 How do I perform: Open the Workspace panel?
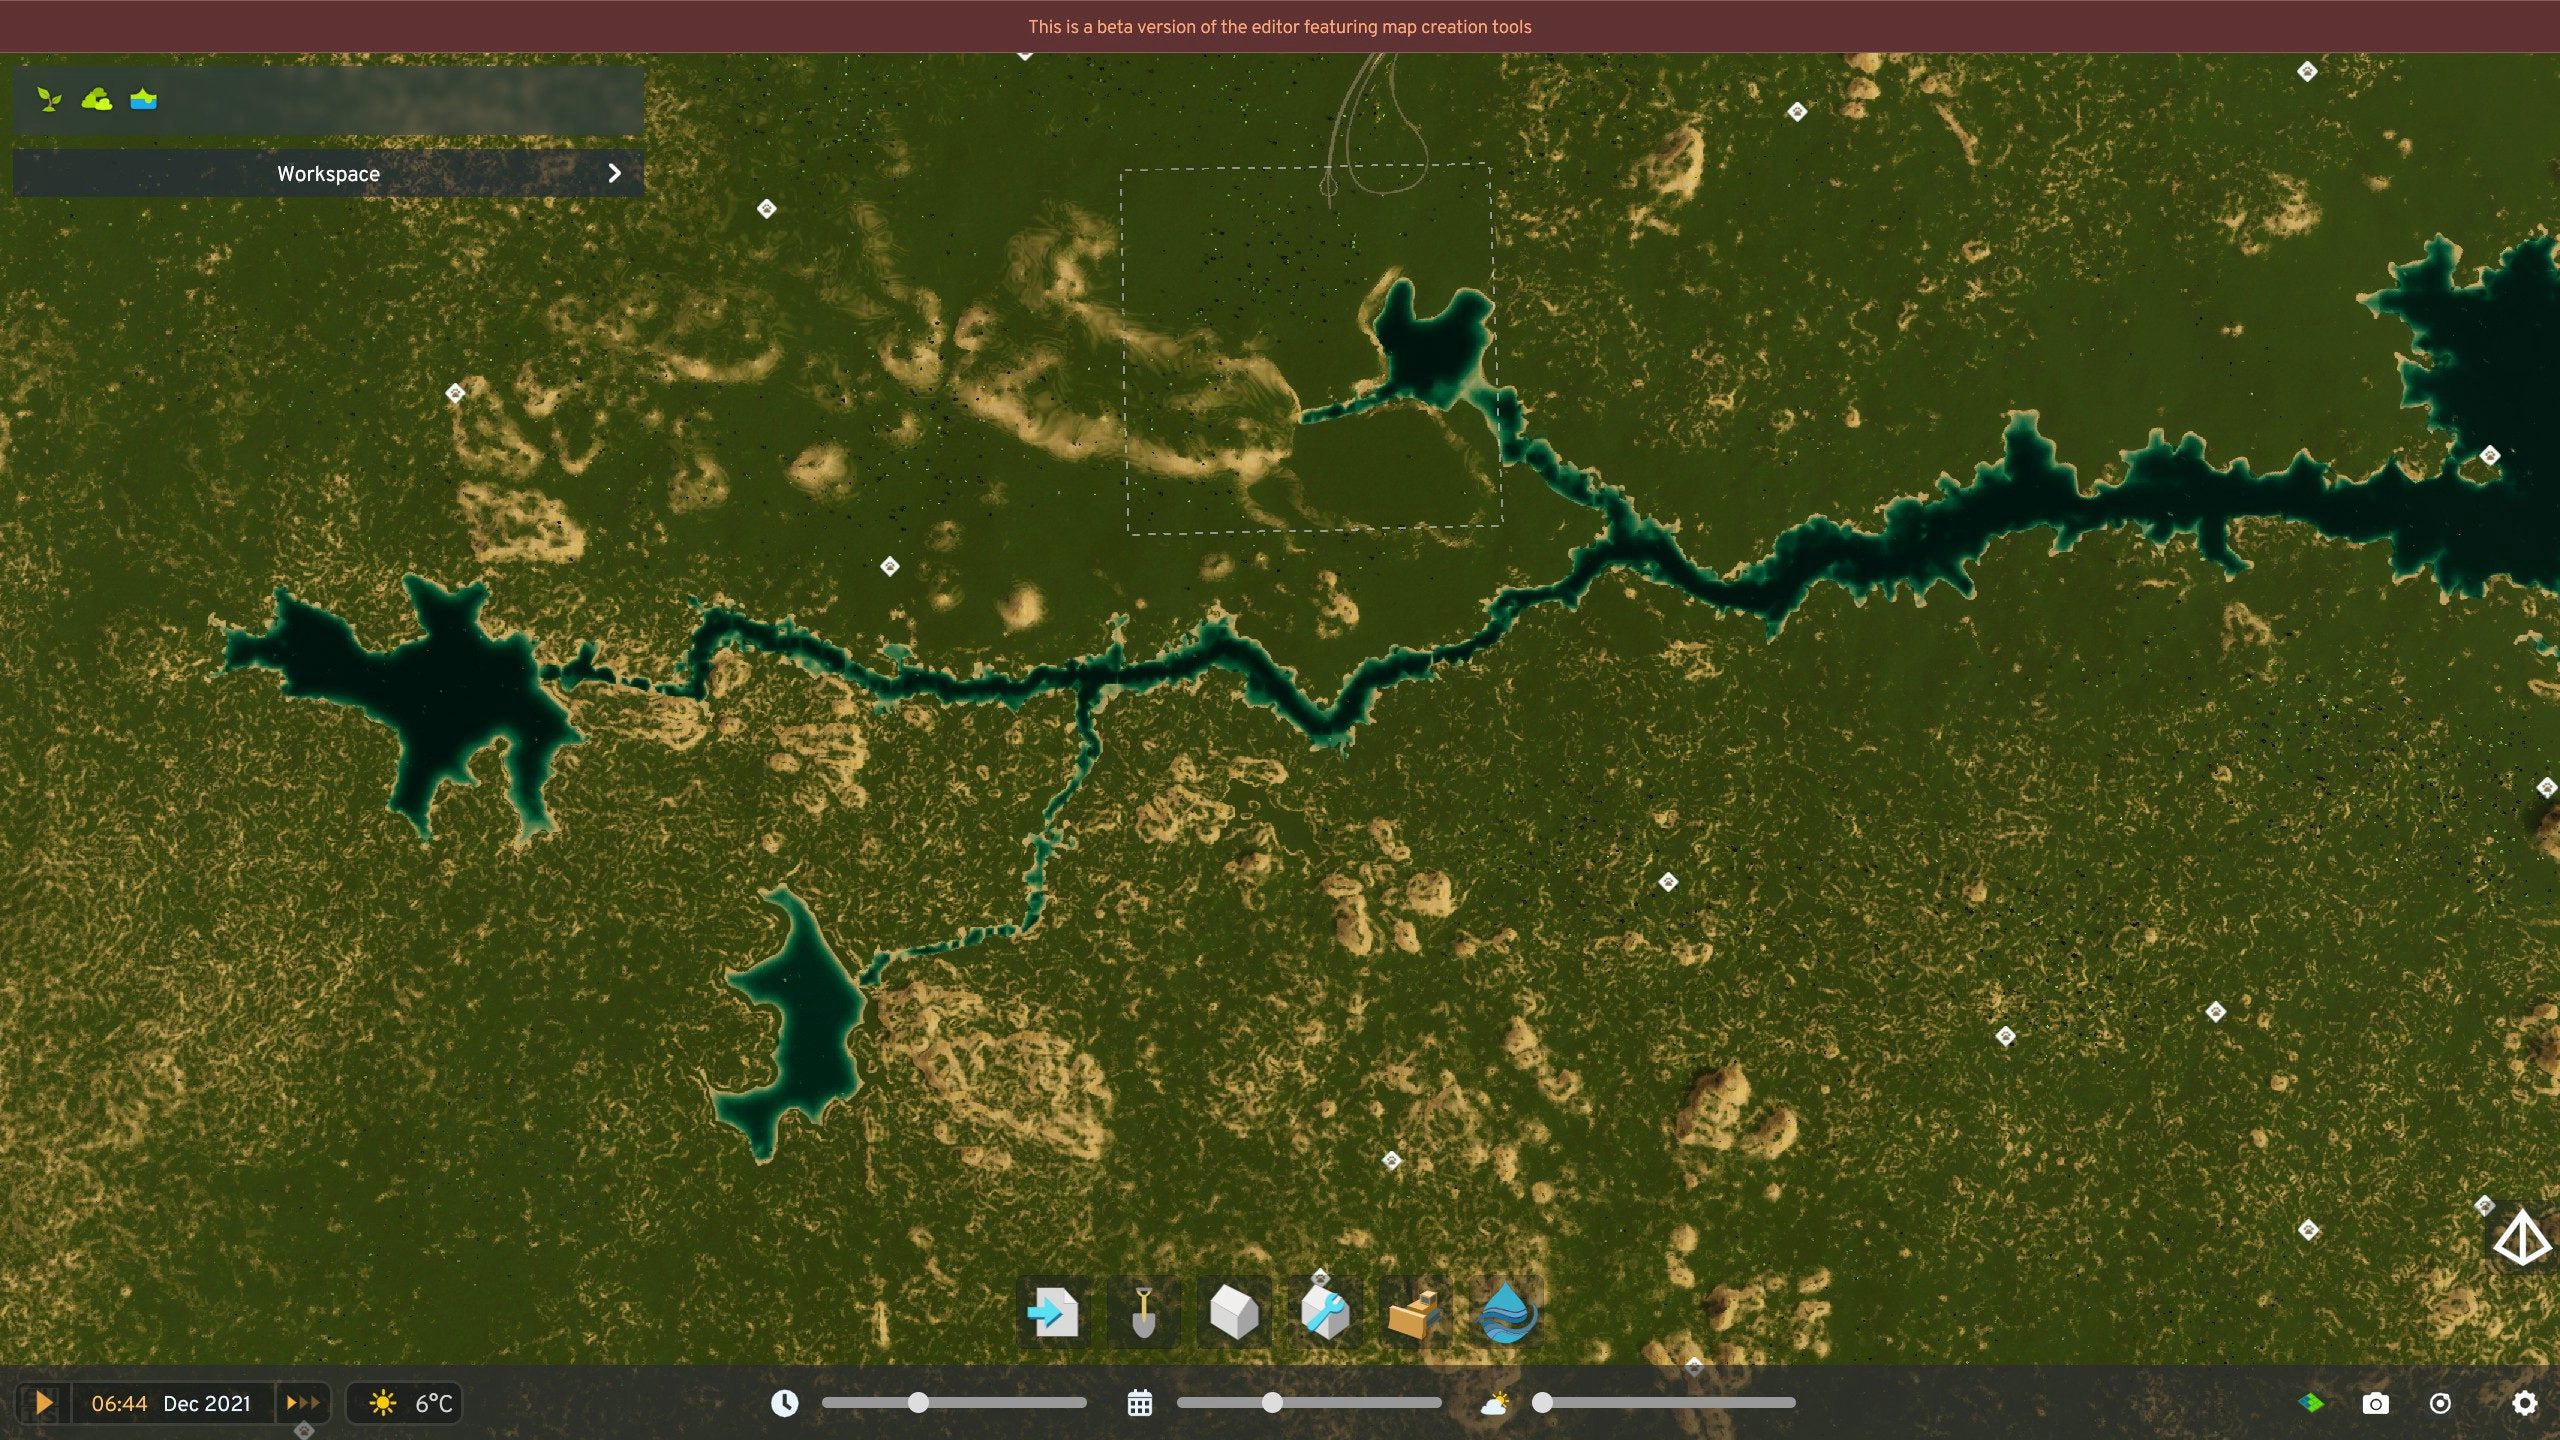328,173
